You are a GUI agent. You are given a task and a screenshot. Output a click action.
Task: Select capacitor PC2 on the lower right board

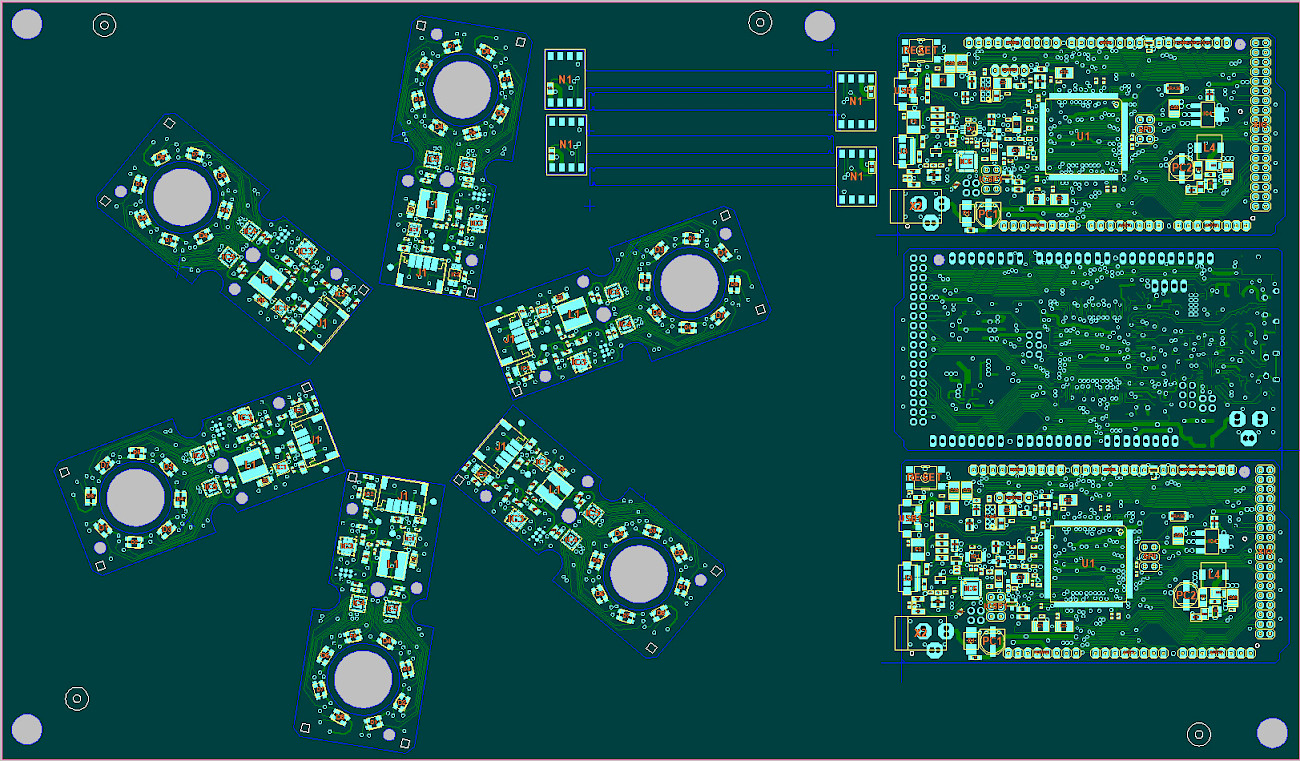[1185, 595]
